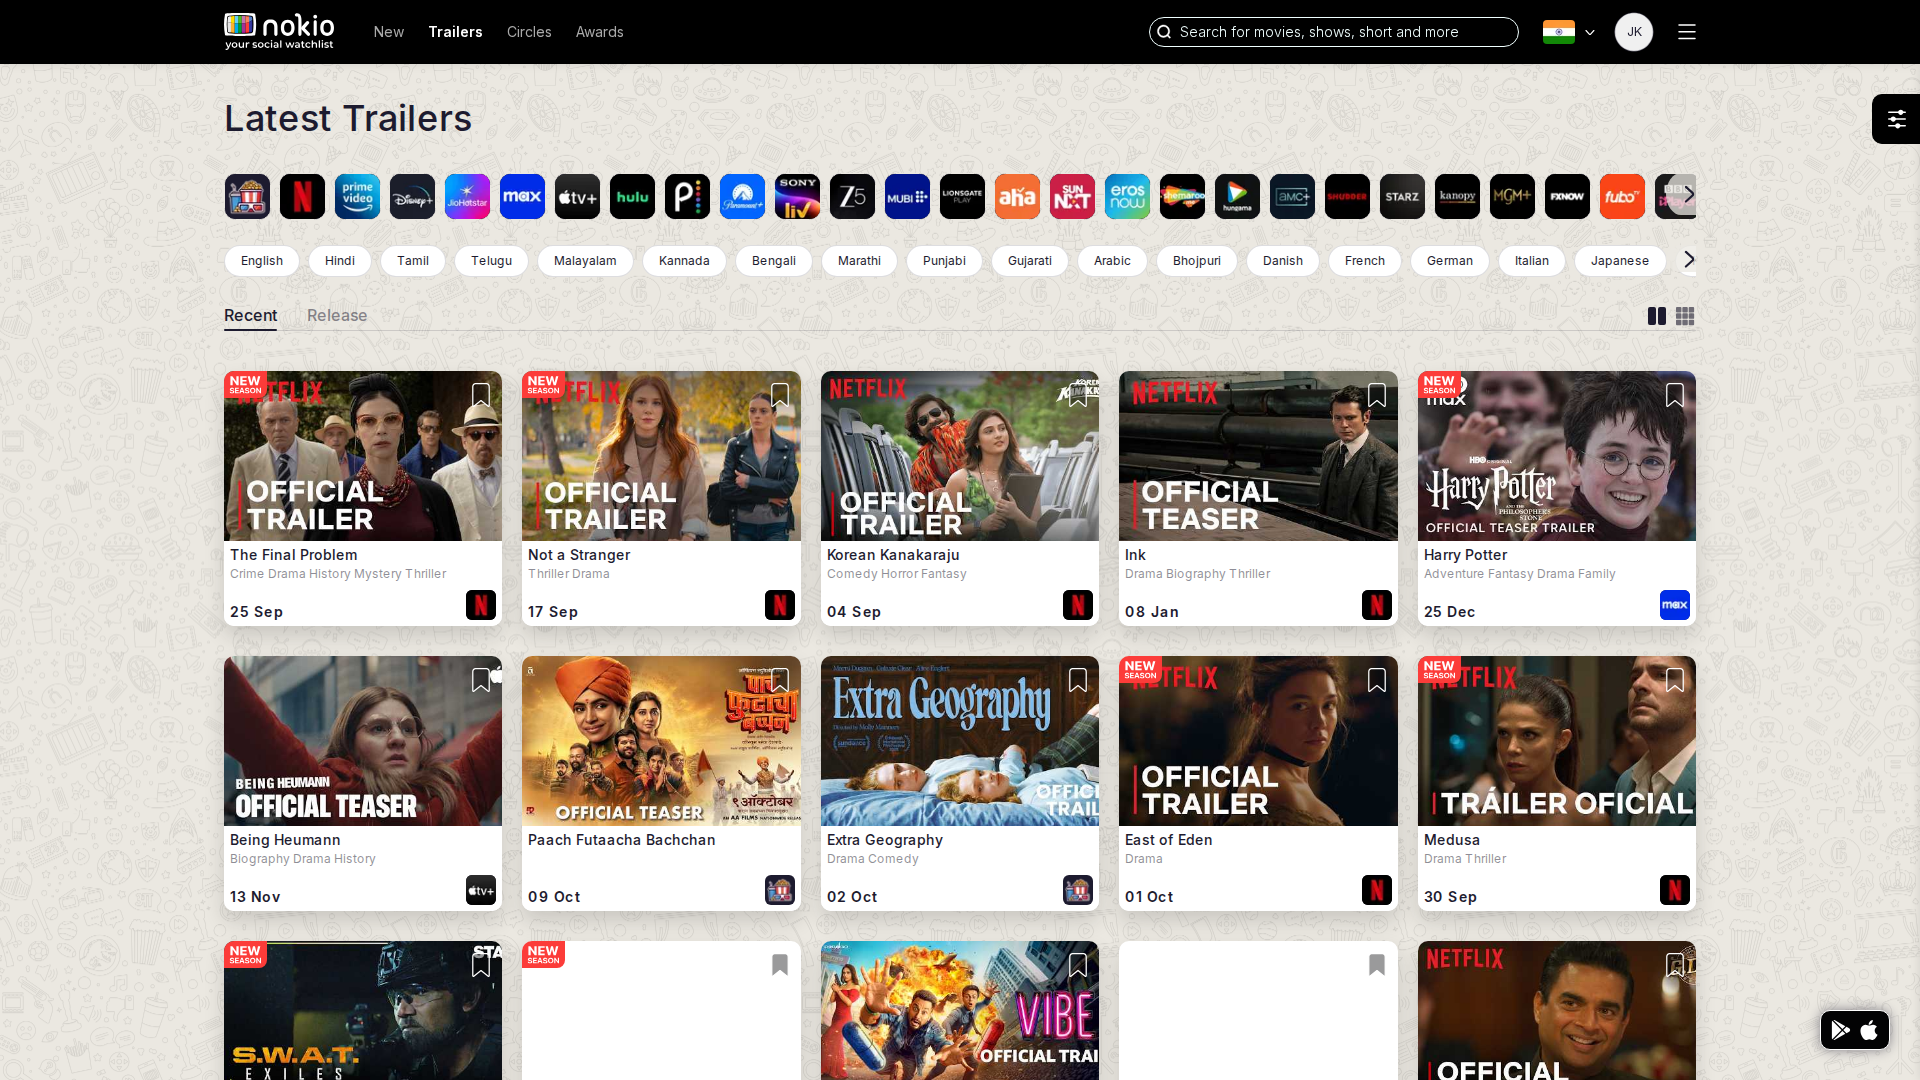Go to Nokio home via logo
Image resolution: width=1920 pixels, height=1080 pixels.
[x=279, y=32]
